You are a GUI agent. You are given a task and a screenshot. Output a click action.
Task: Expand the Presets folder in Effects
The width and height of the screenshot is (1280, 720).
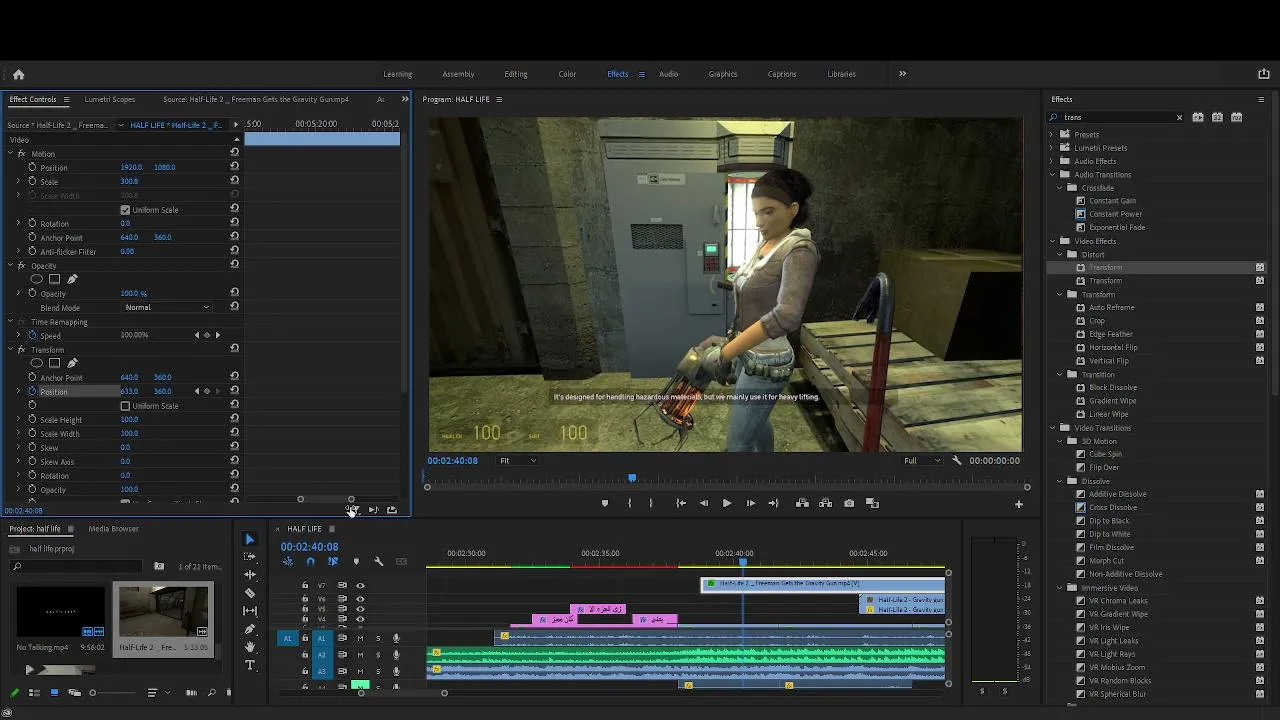coord(1052,134)
